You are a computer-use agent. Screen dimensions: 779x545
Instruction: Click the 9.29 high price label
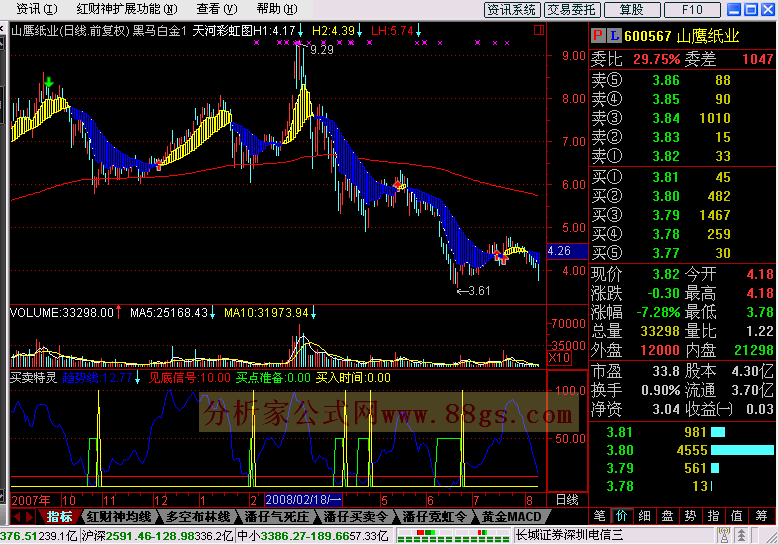click(321, 50)
